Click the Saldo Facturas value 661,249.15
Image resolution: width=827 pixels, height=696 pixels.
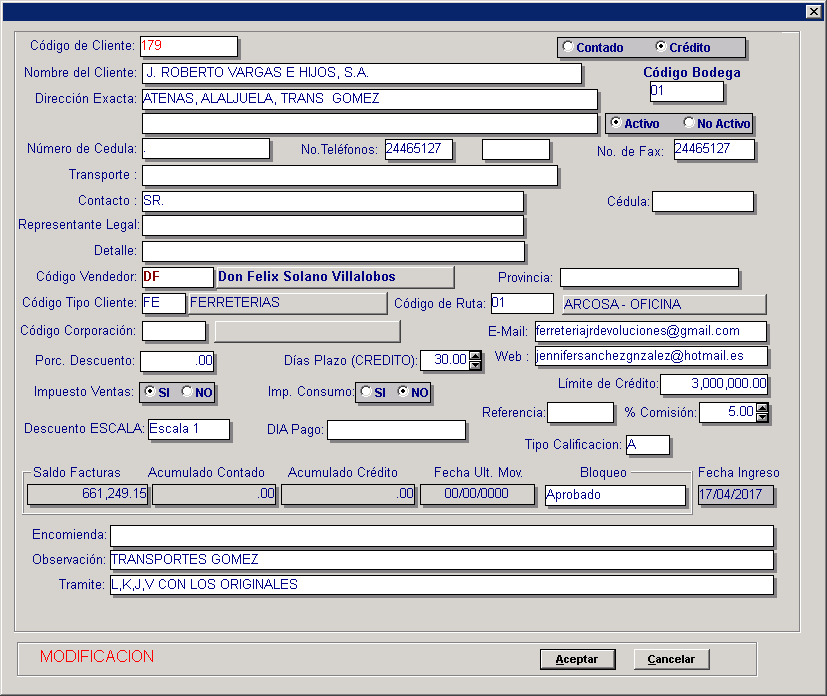click(x=88, y=495)
